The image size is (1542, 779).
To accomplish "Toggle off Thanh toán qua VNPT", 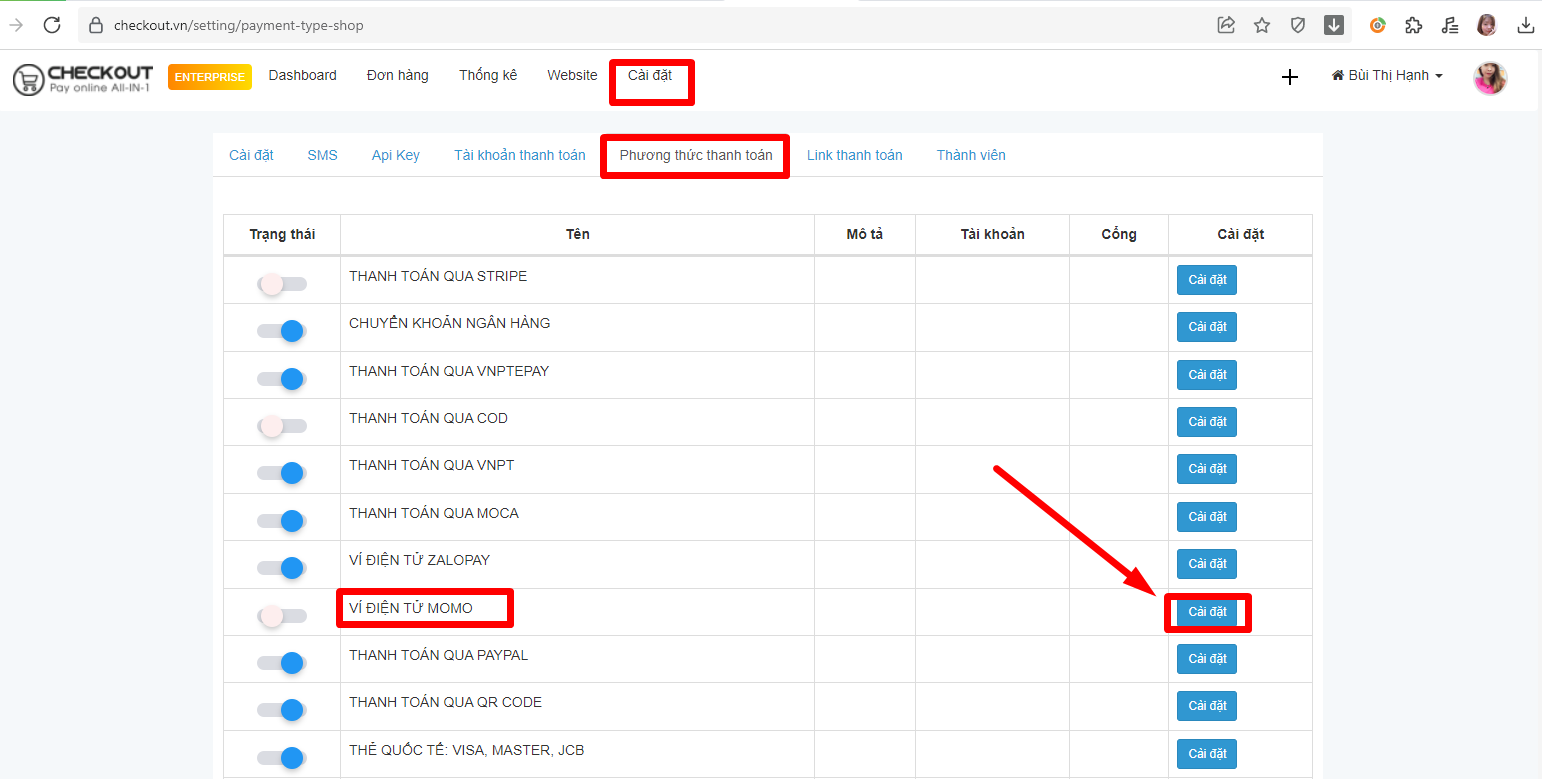I will [282, 473].
